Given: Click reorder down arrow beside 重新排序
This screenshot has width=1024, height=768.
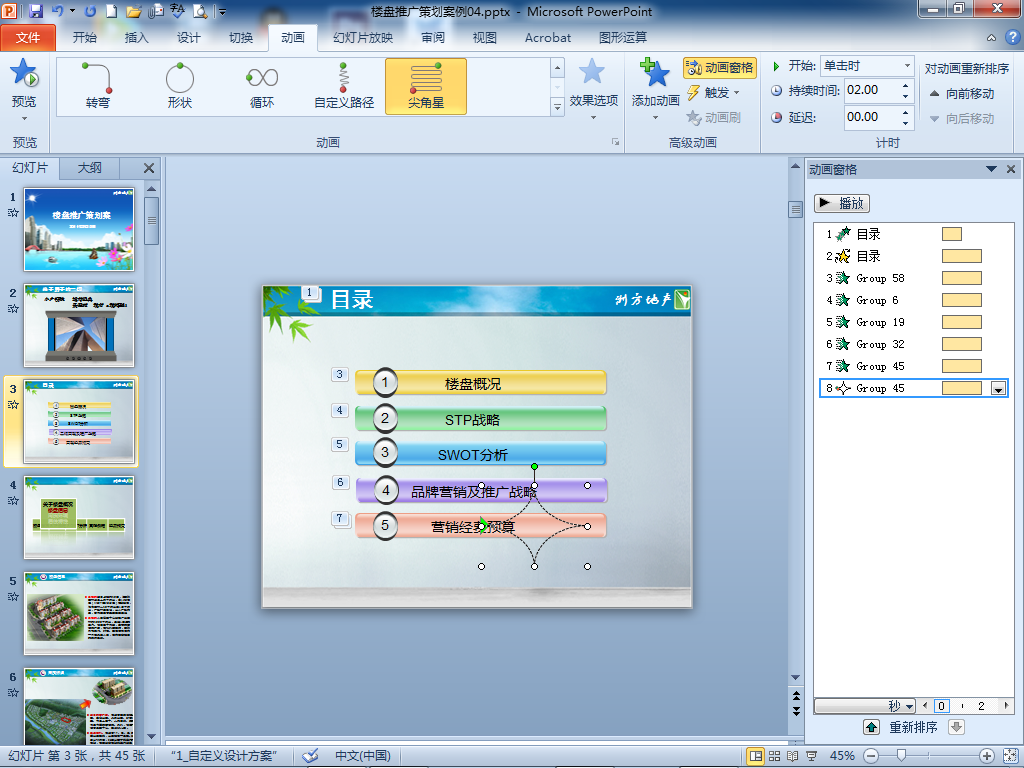Looking at the screenshot, I should point(956,727).
